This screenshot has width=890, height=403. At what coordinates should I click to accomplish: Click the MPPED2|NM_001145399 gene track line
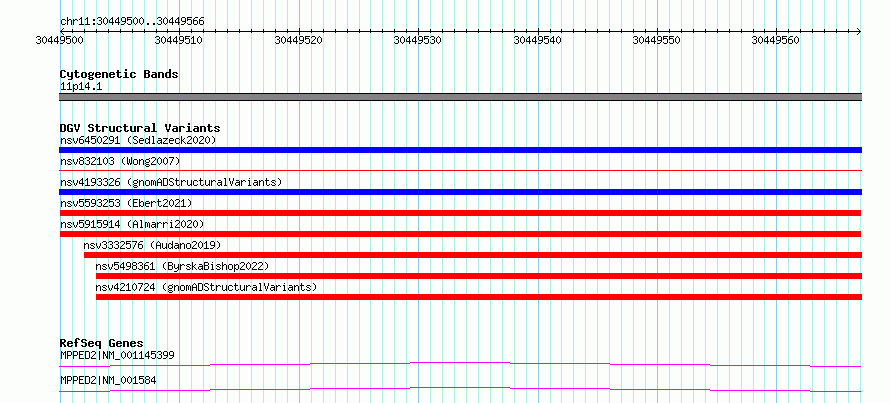tap(460, 364)
